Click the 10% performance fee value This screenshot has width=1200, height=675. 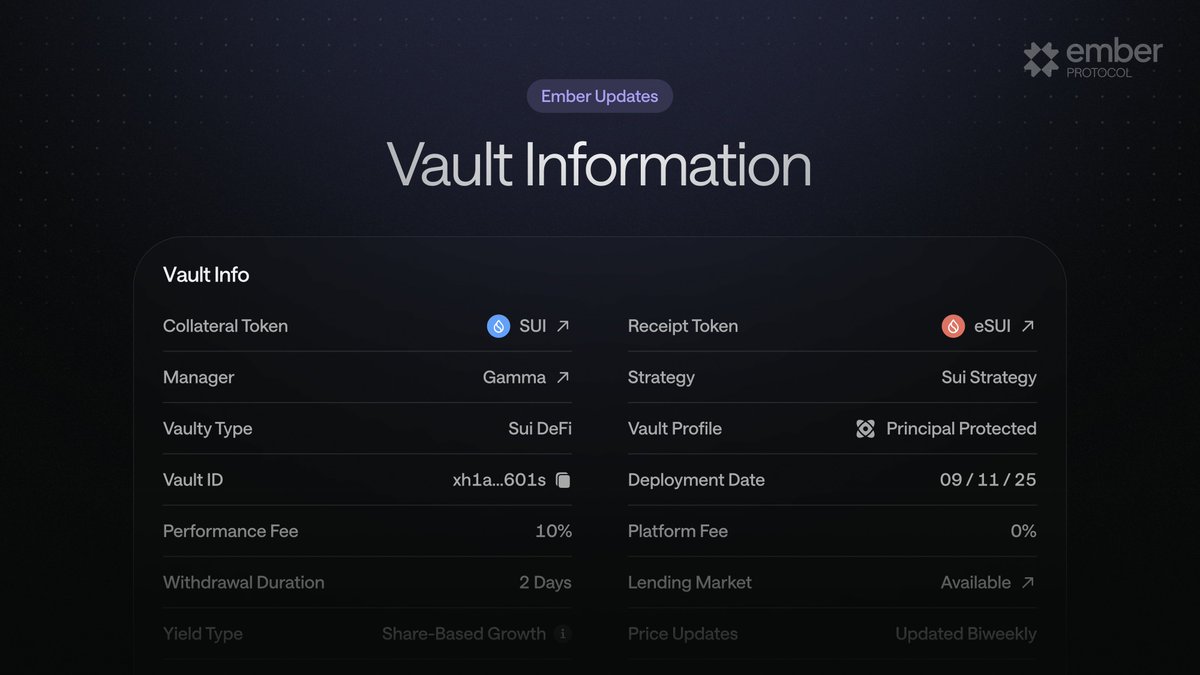554,531
